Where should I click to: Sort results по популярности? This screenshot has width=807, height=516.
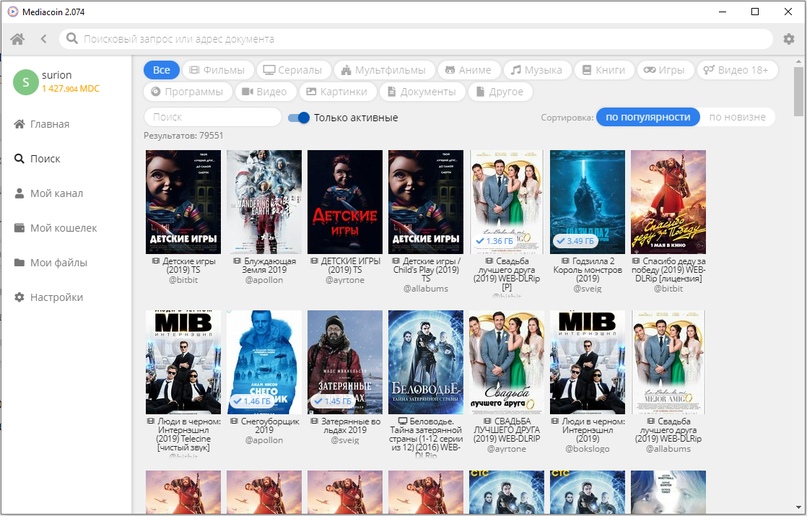(x=647, y=117)
